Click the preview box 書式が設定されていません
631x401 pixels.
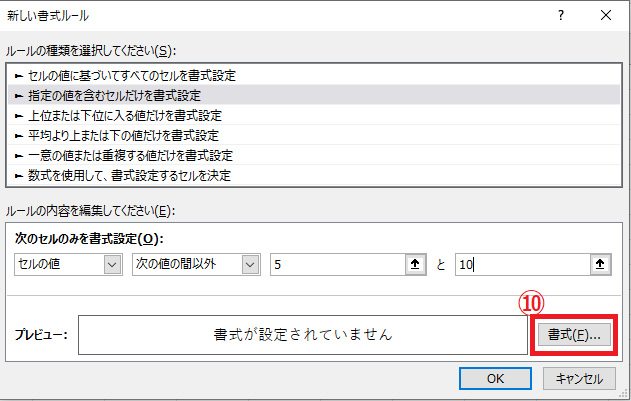click(x=303, y=335)
